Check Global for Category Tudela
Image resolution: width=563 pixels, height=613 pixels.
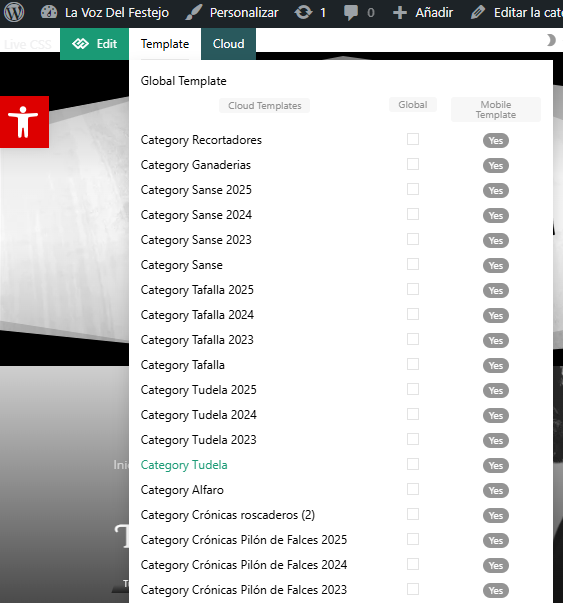pyautogui.click(x=413, y=464)
